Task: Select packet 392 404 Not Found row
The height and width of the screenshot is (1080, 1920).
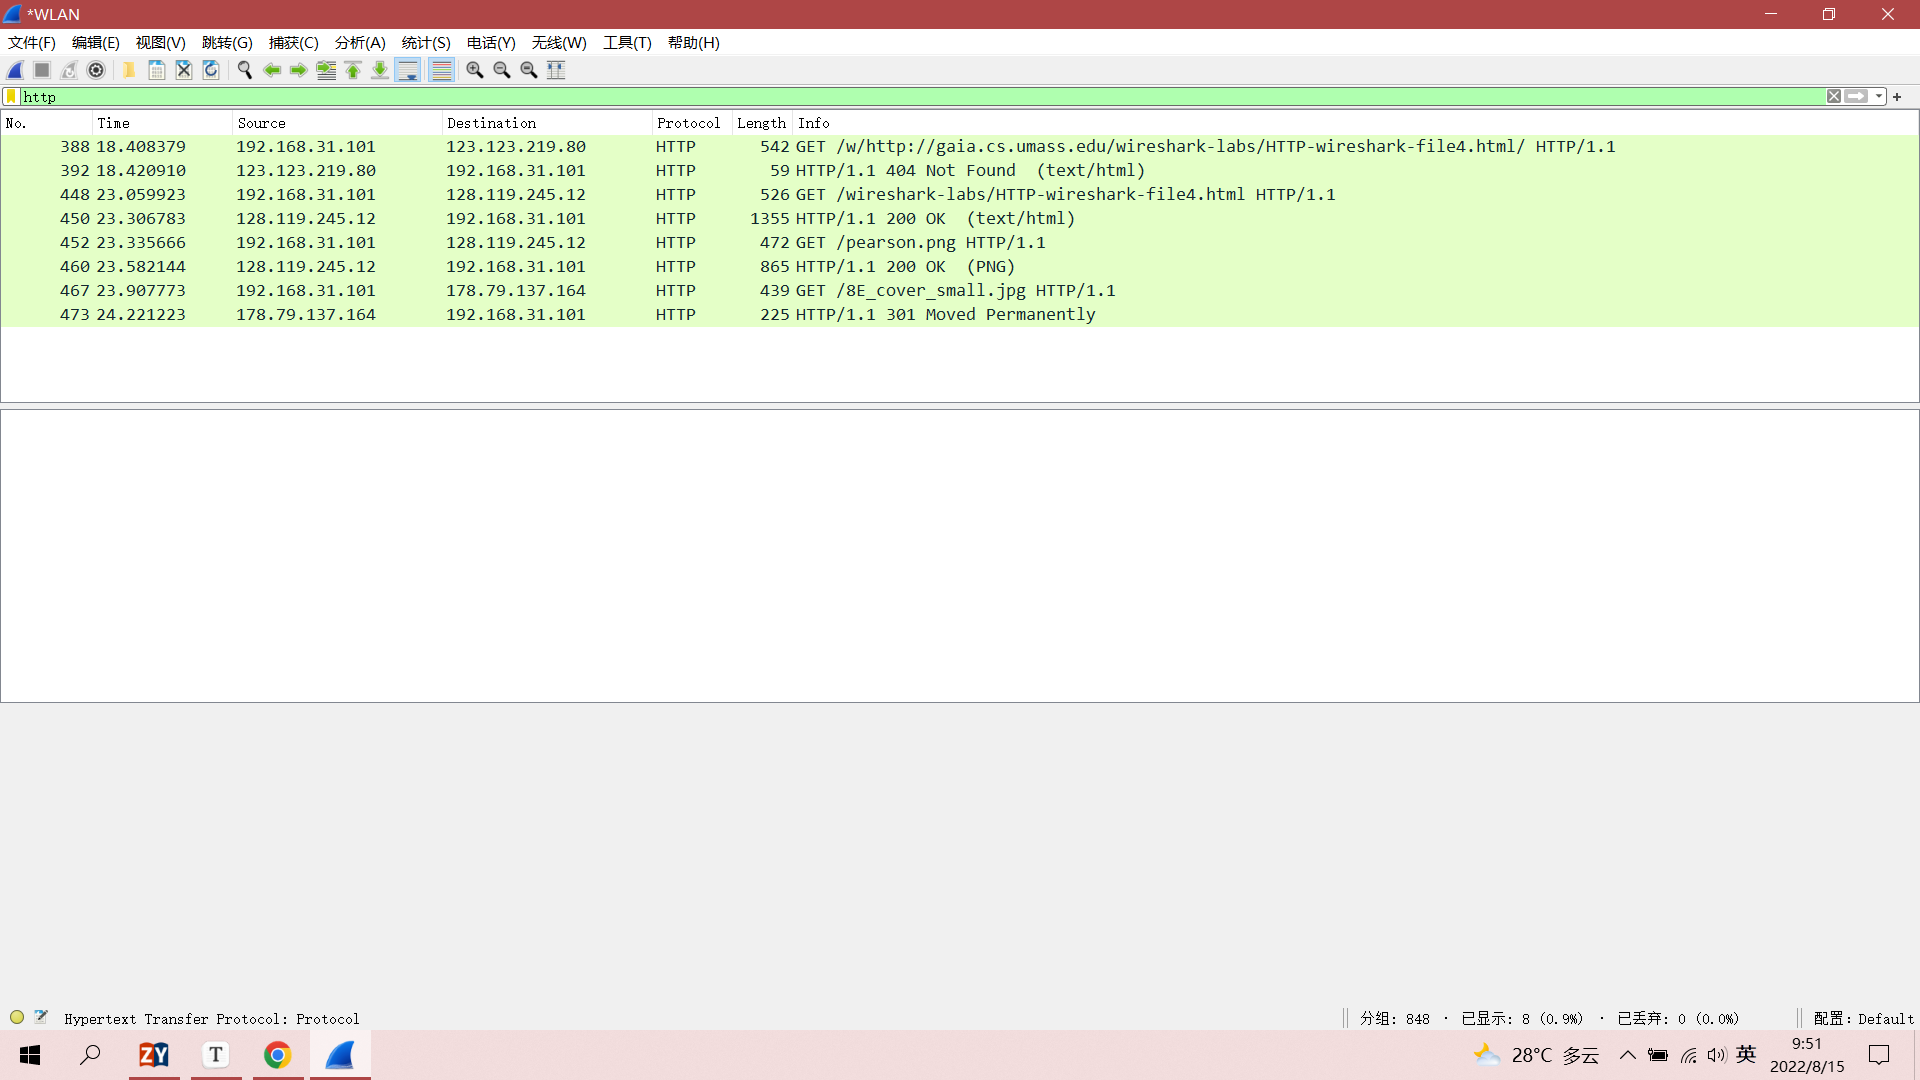Action: (x=959, y=171)
